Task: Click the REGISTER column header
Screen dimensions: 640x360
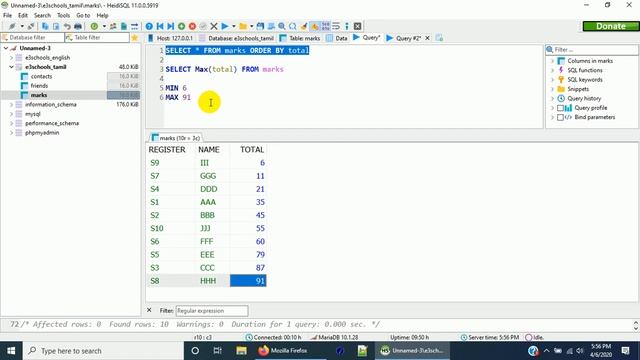Action: point(171,150)
